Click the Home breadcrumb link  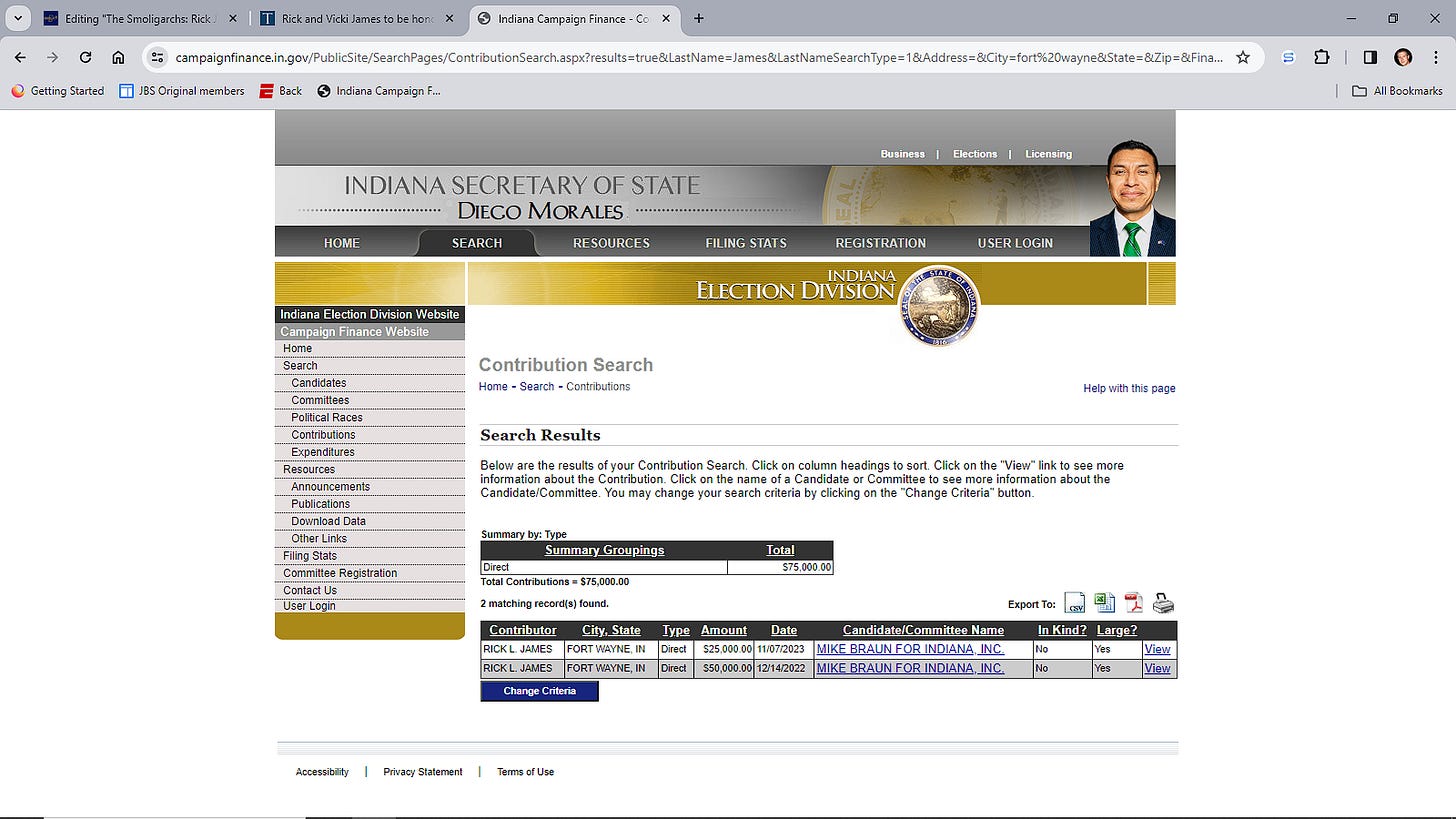tap(493, 386)
